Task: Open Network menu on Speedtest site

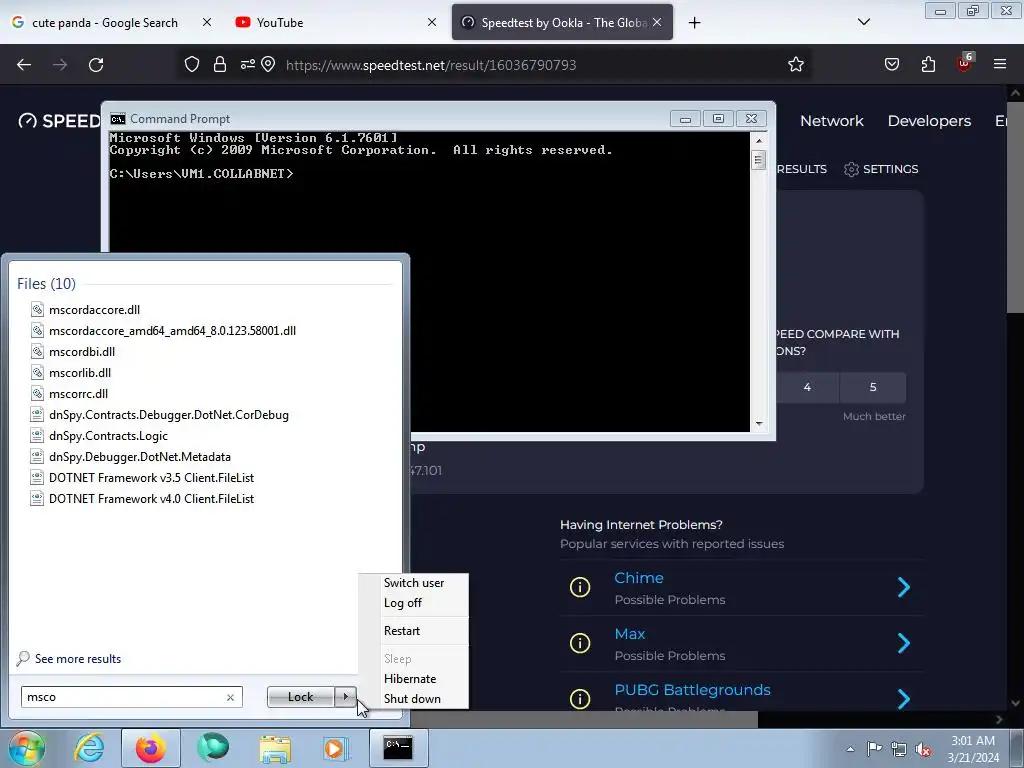Action: [x=831, y=121]
